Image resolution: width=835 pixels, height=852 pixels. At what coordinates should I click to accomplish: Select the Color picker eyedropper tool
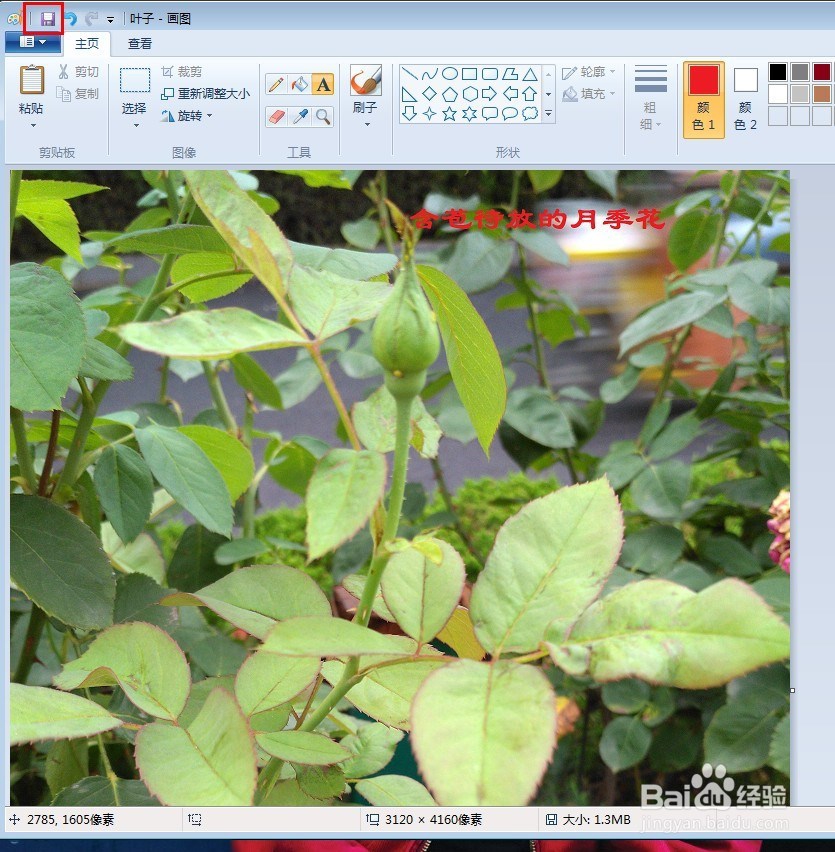(299, 116)
